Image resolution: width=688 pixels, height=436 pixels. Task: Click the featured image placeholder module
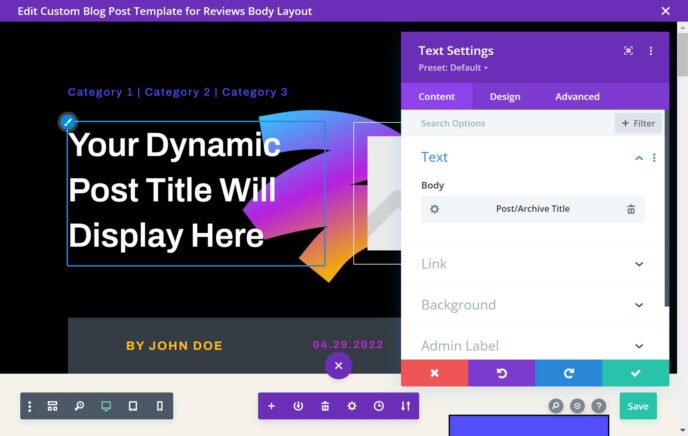coord(377,193)
